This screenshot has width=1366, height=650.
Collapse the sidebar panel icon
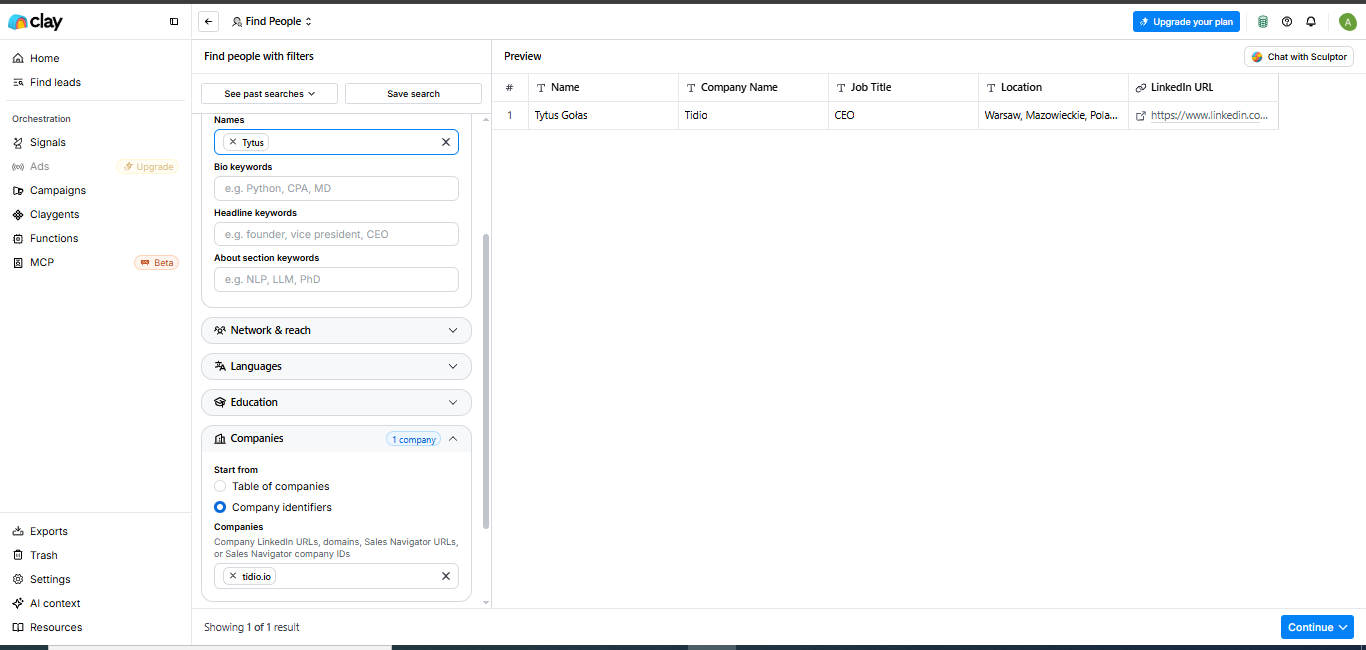point(174,21)
